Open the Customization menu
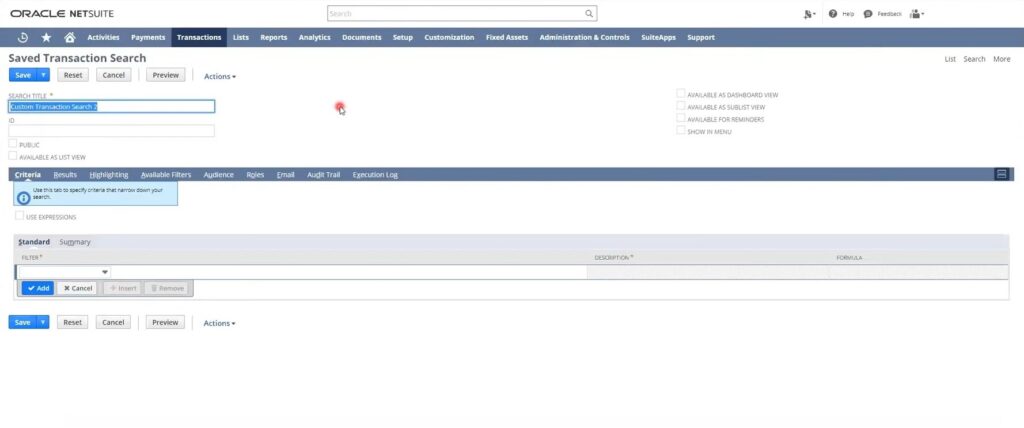 click(x=449, y=37)
